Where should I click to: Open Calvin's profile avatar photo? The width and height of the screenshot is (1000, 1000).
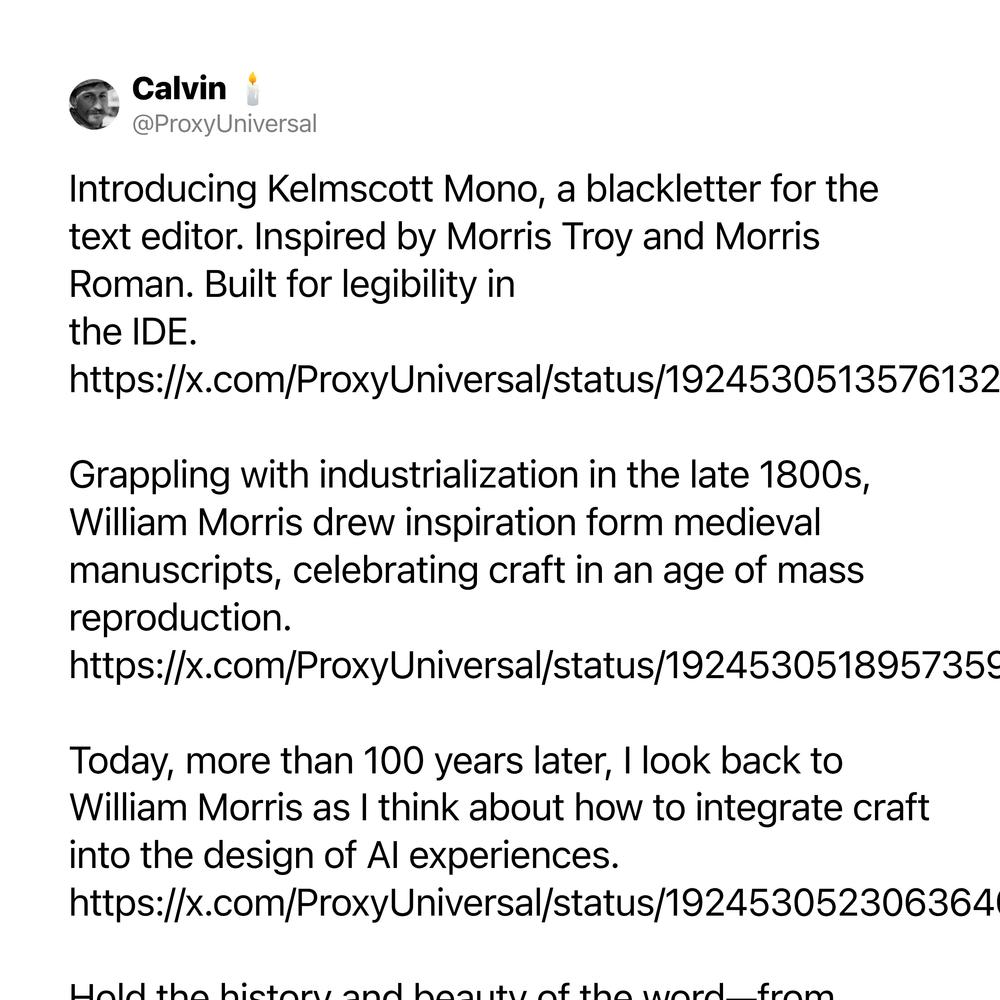94,104
